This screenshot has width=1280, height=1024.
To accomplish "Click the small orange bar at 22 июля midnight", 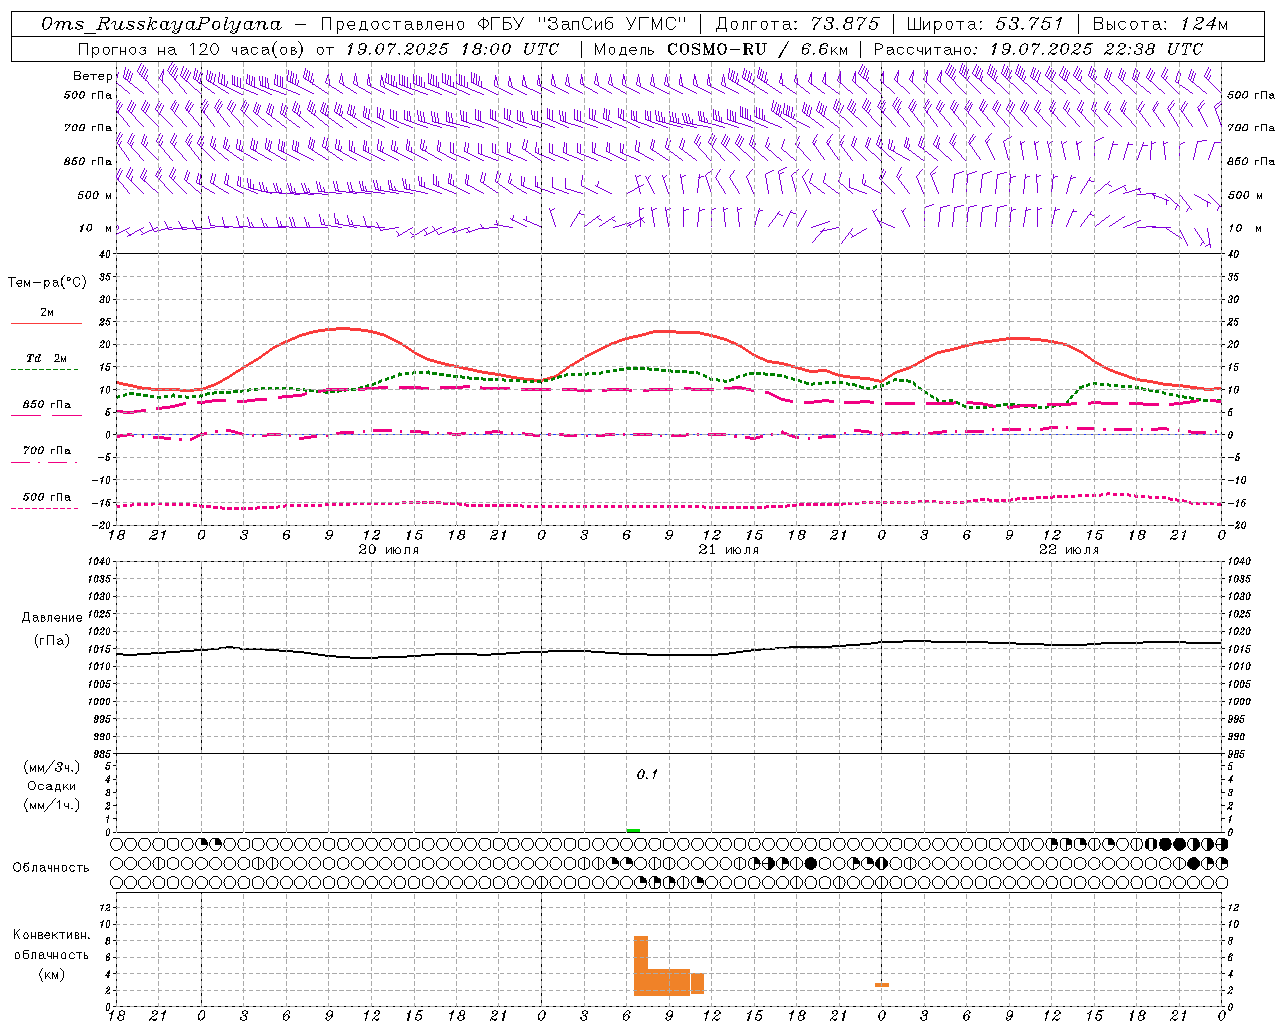I will pos(882,985).
